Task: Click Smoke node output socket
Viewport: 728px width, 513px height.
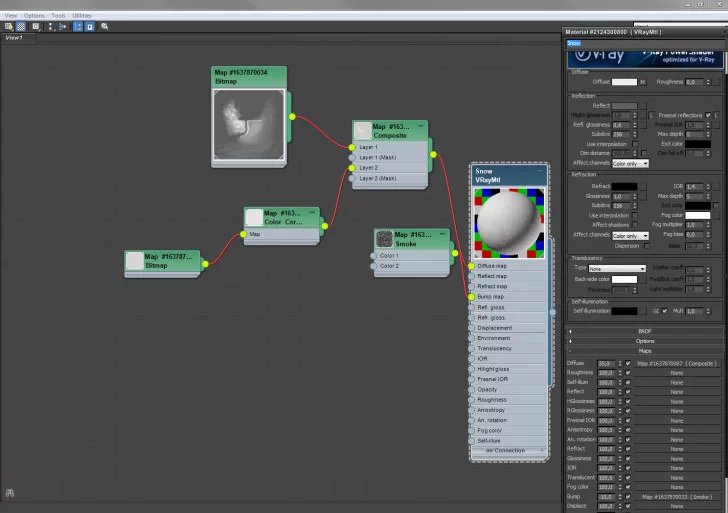Action: pyautogui.click(x=455, y=253)
